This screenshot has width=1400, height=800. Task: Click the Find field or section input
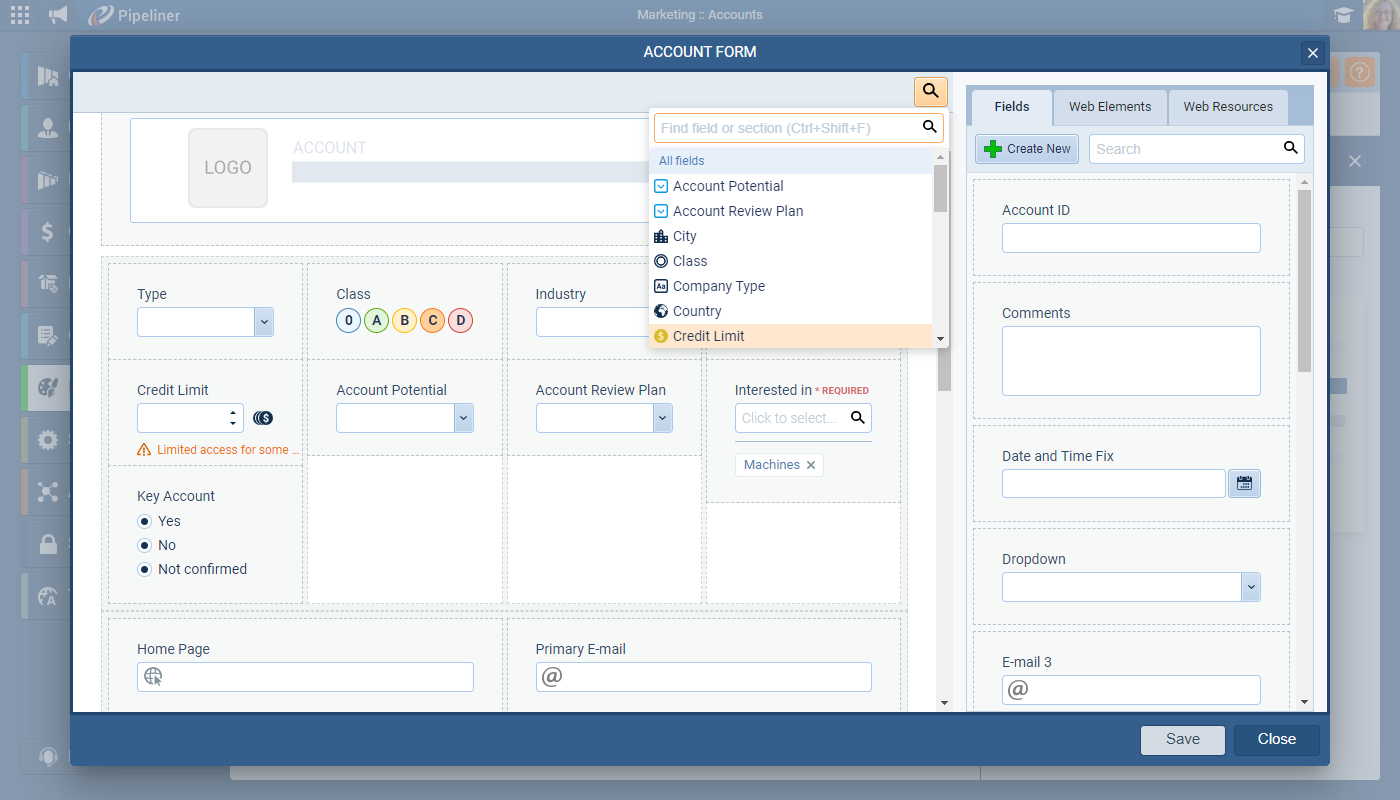[788, 128]
